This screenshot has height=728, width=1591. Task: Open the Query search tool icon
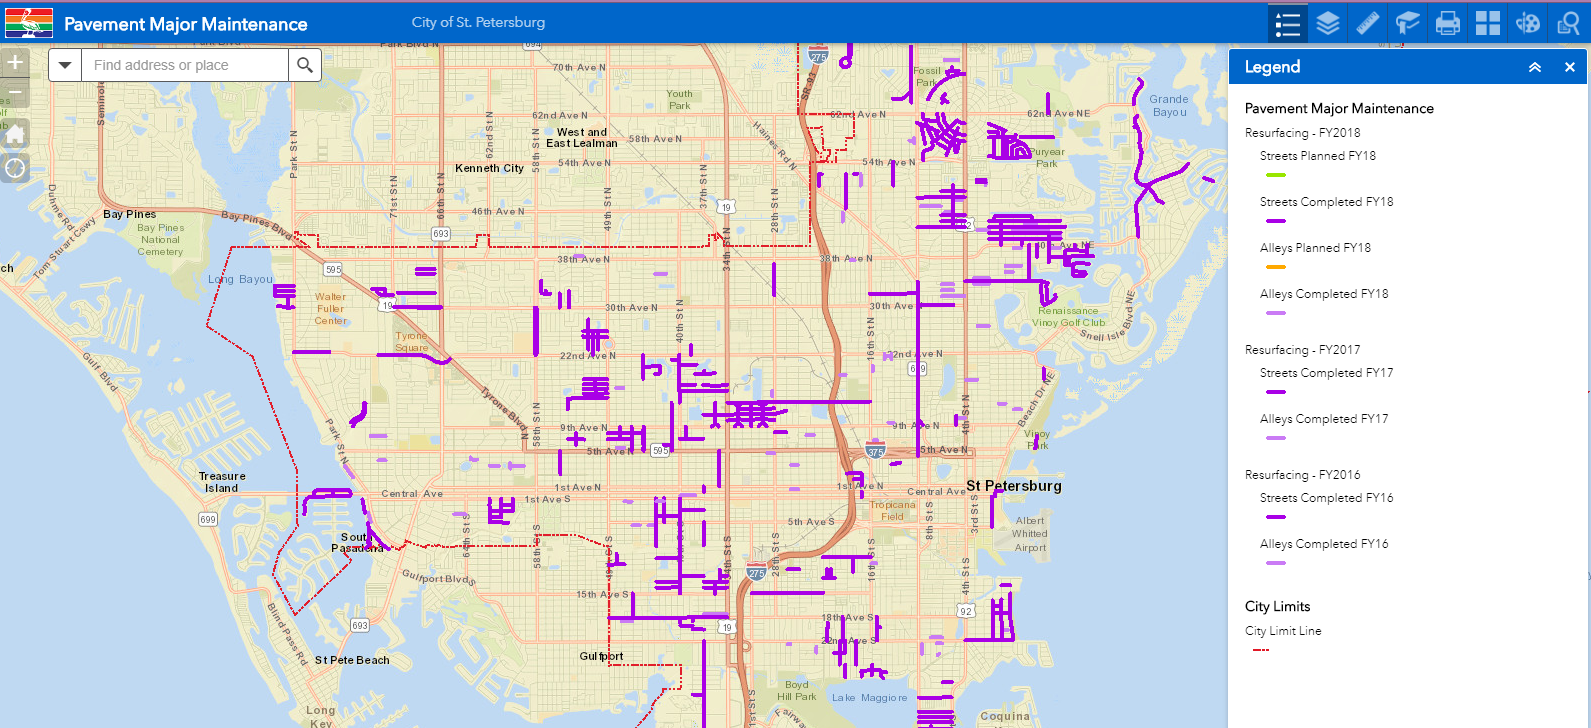click(1568, 23)
